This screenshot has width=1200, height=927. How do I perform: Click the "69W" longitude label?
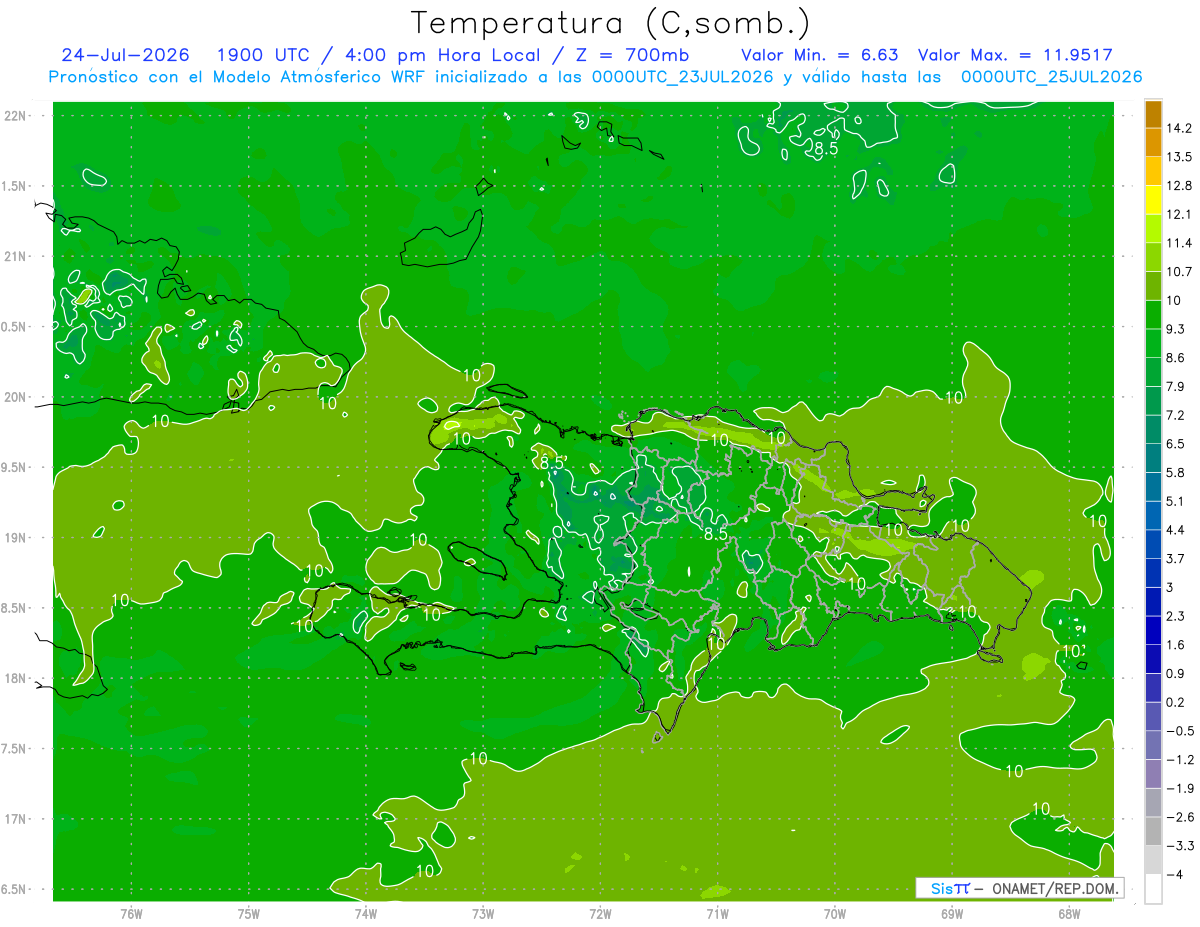951,912
